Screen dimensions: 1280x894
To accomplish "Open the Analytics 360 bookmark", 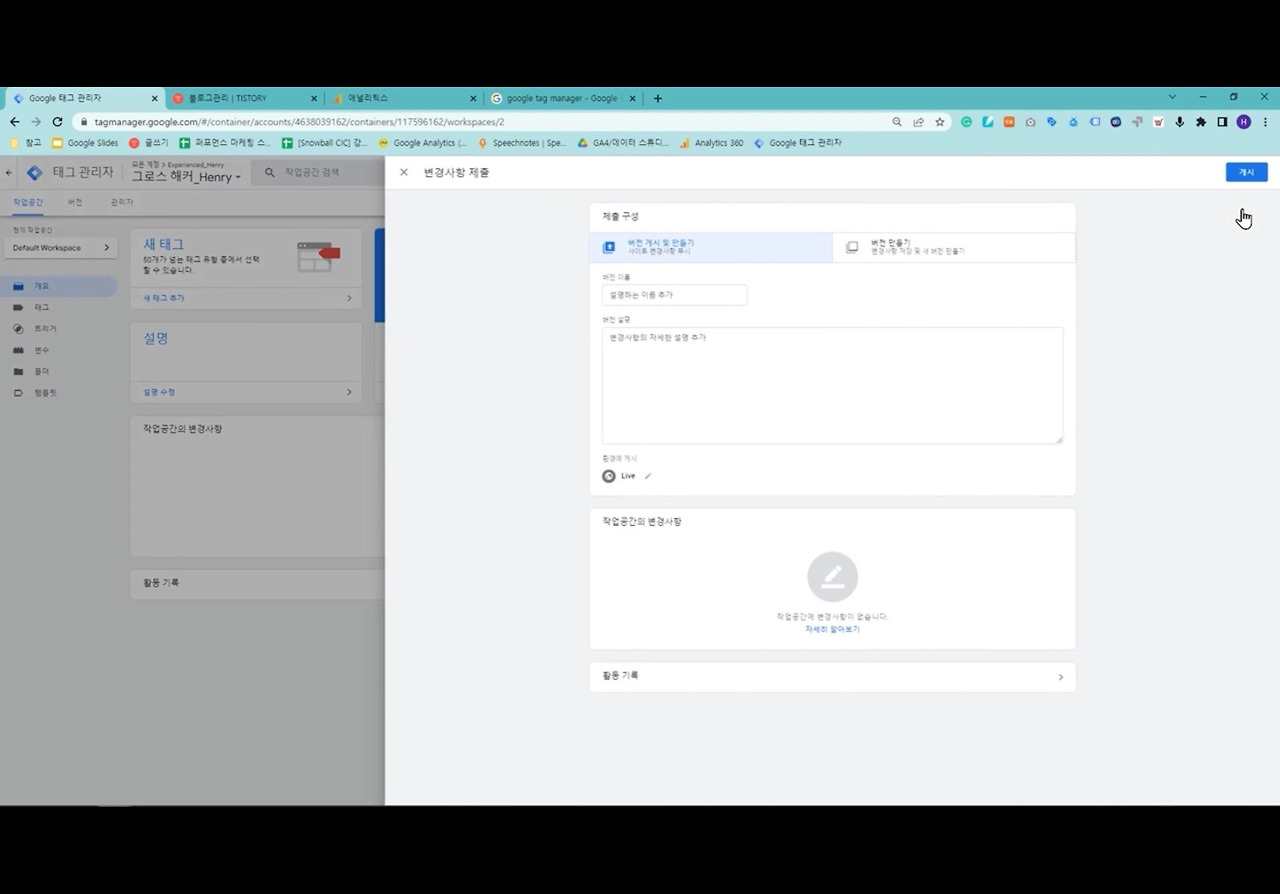I will click(712, 143).
